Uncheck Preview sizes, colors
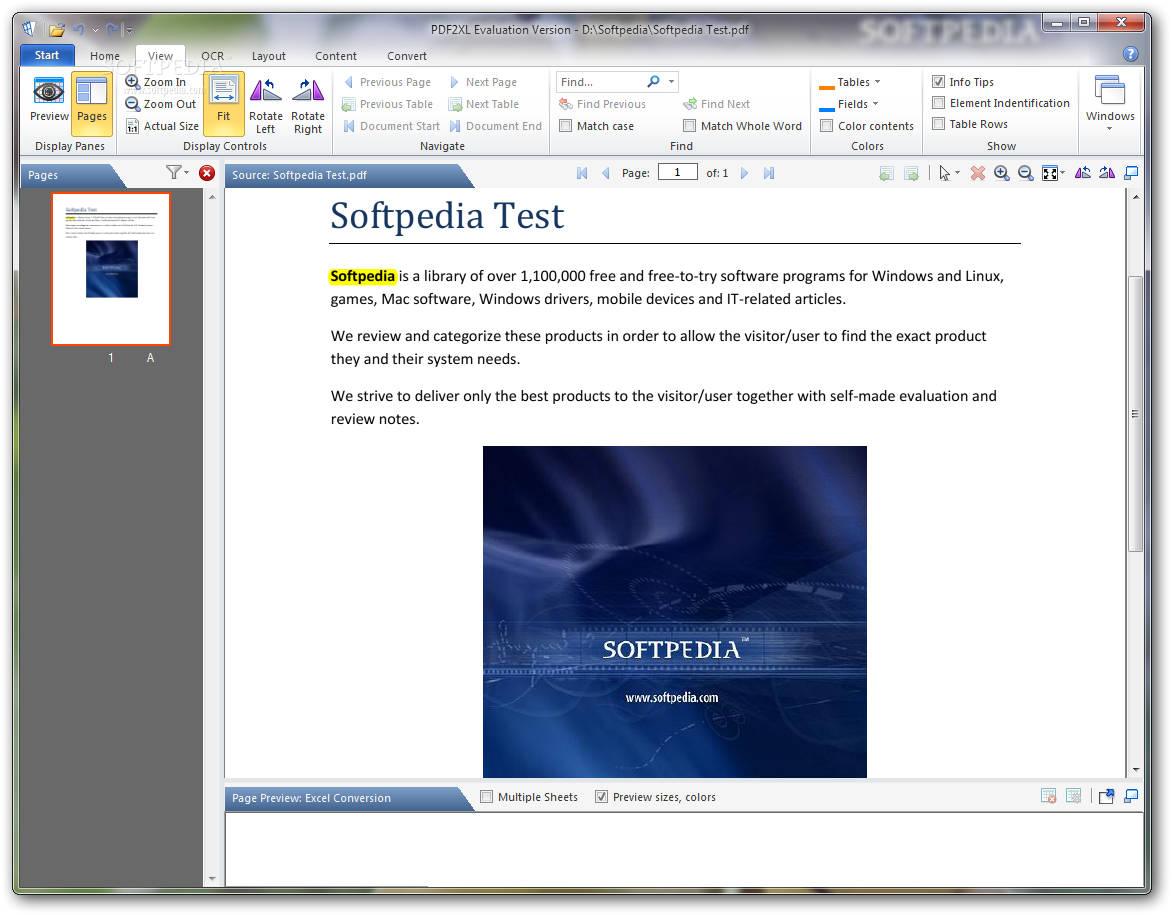The height and width of the screenshot is (915, 1172). (601, 797)
